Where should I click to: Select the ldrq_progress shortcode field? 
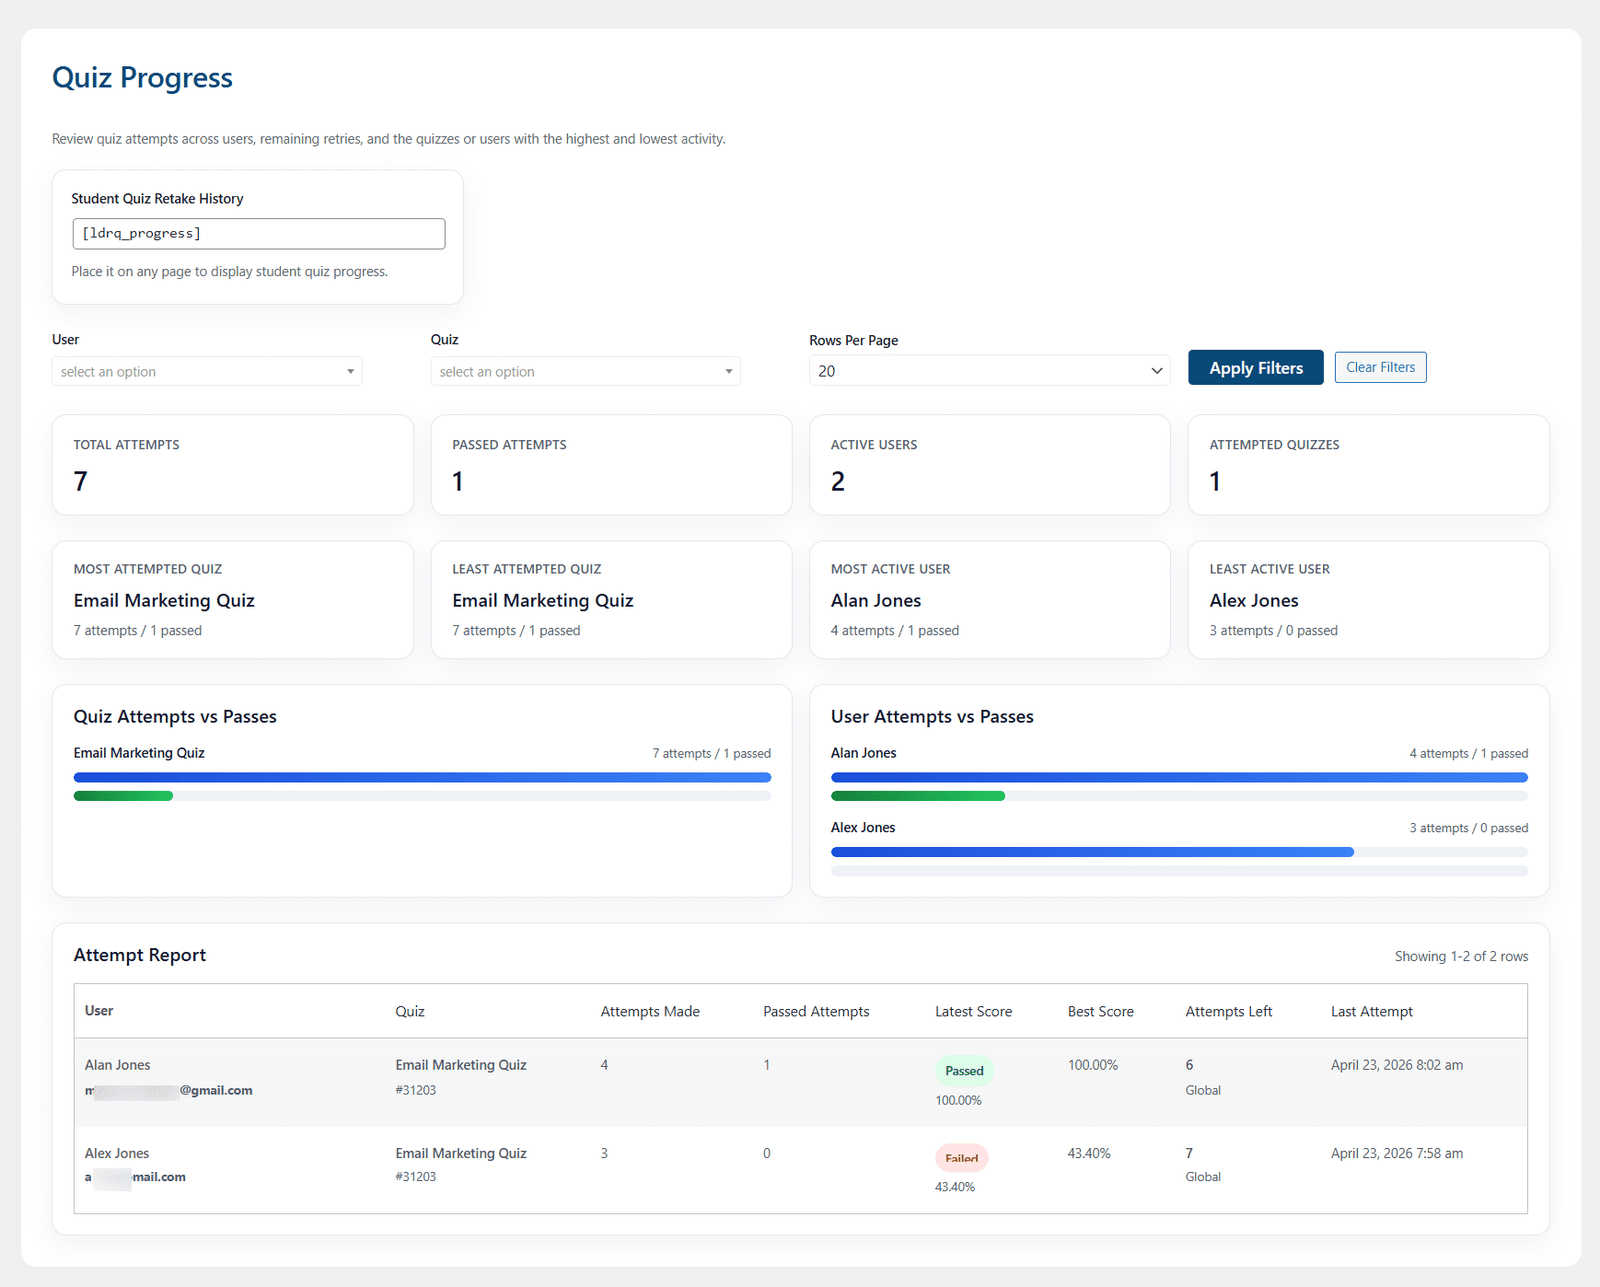259,233
